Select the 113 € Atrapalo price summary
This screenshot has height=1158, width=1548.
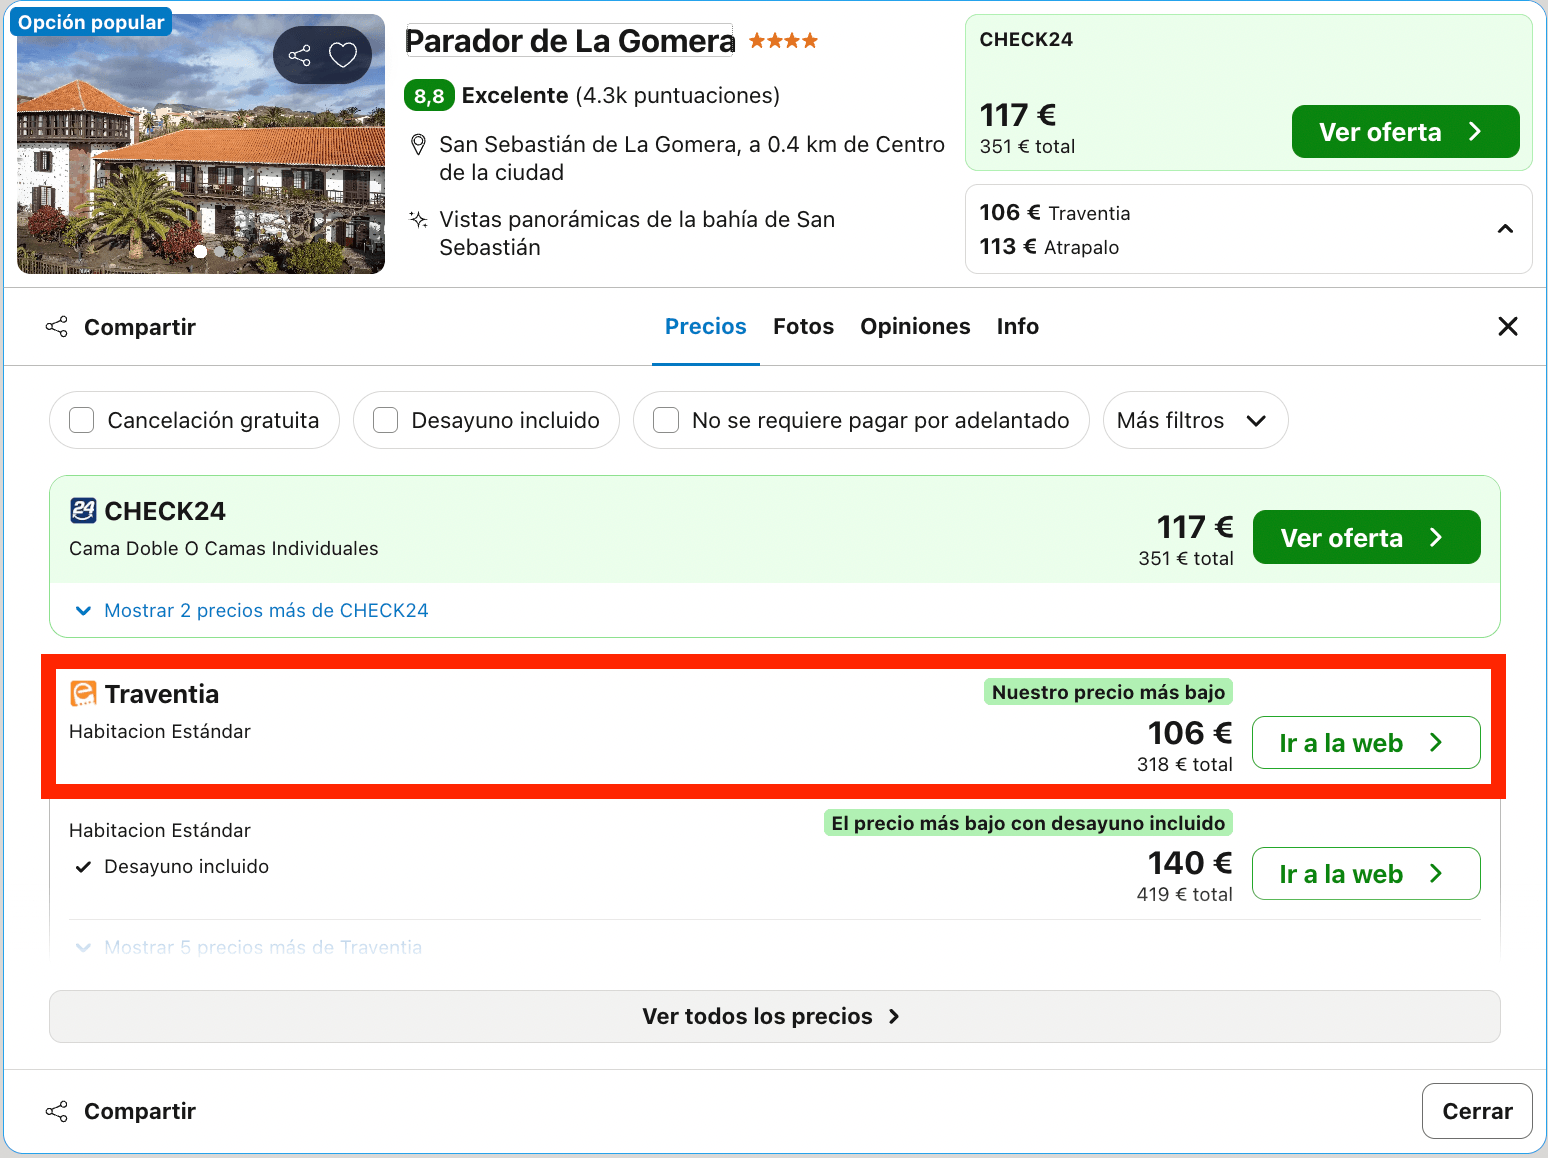point(1049,247)
